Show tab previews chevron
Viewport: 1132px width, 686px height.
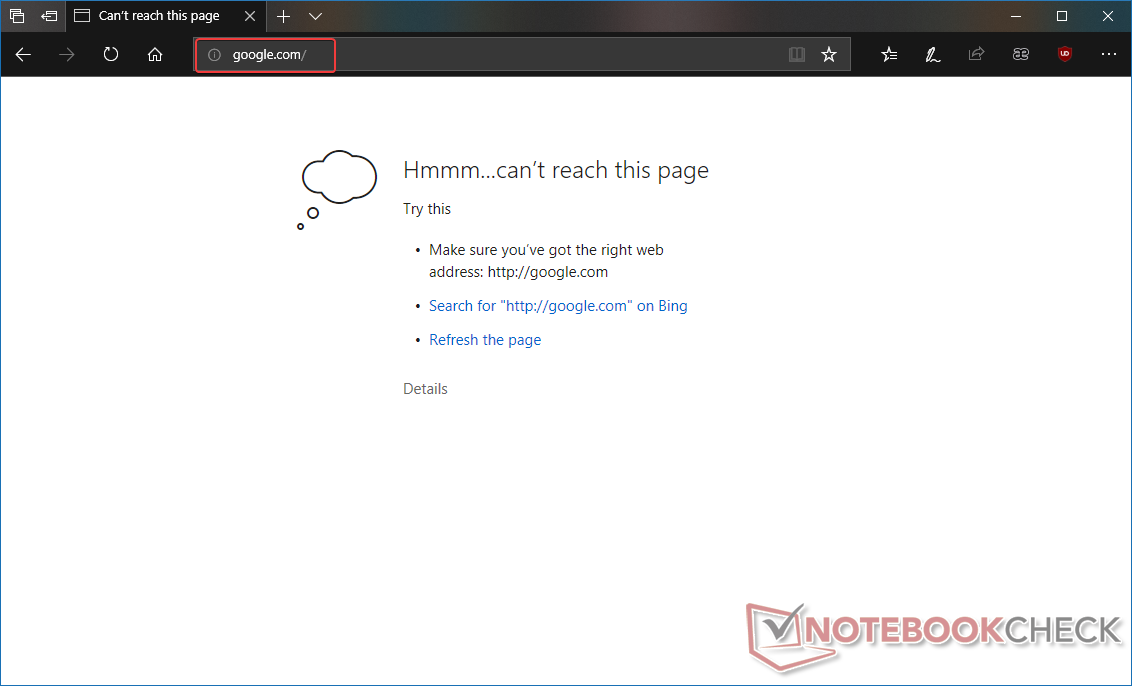tap(315, 16)
